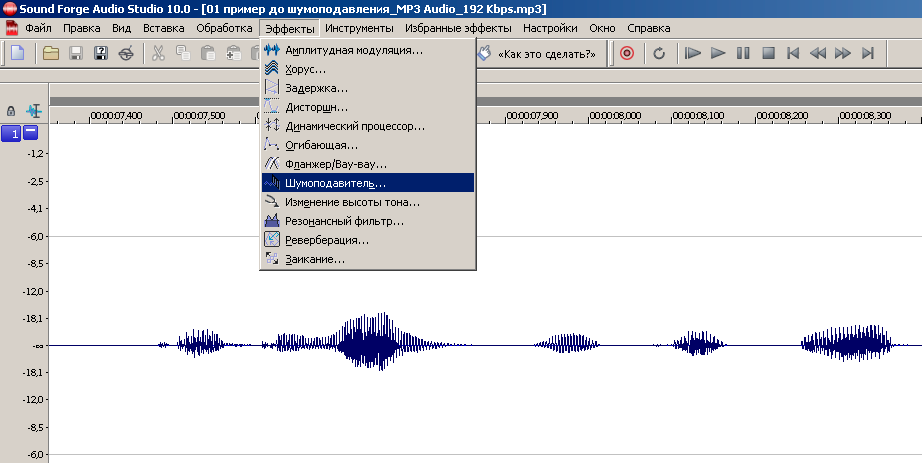The width and height of the screenshot is (922, 463).
Task: Click the Paste clipboard icon
Action: pyautogui.click(x=208, y=53)
